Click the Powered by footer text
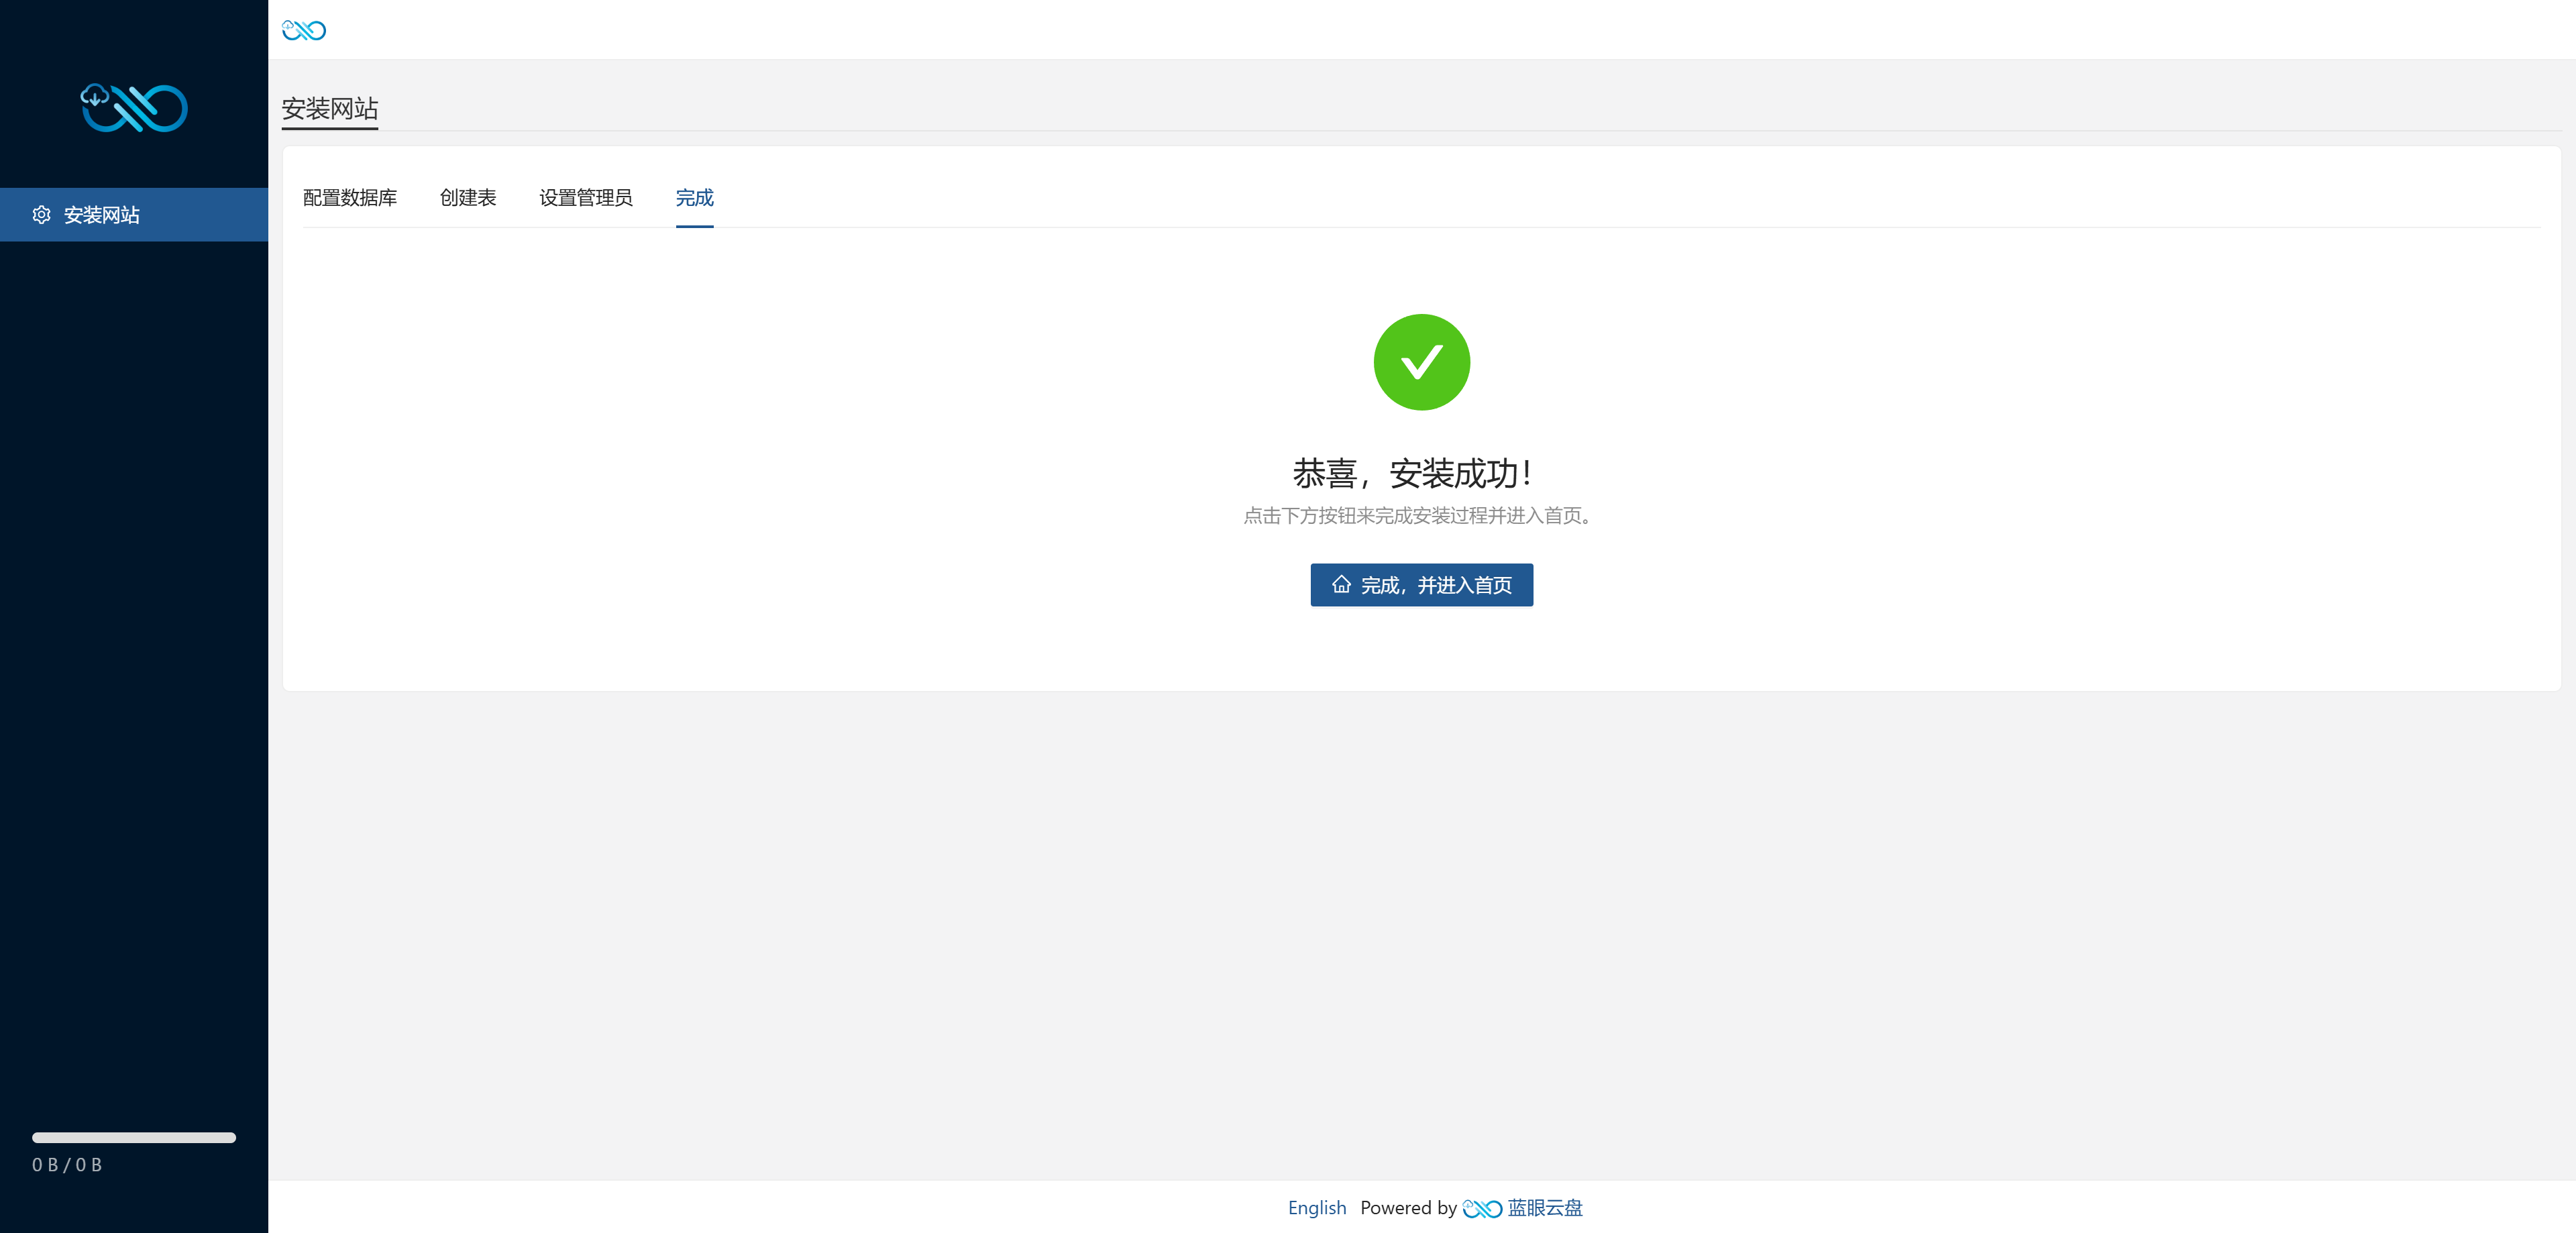This screenshot has width=2576, height=1233. pyautogui.click(x=1408, y=1208)
